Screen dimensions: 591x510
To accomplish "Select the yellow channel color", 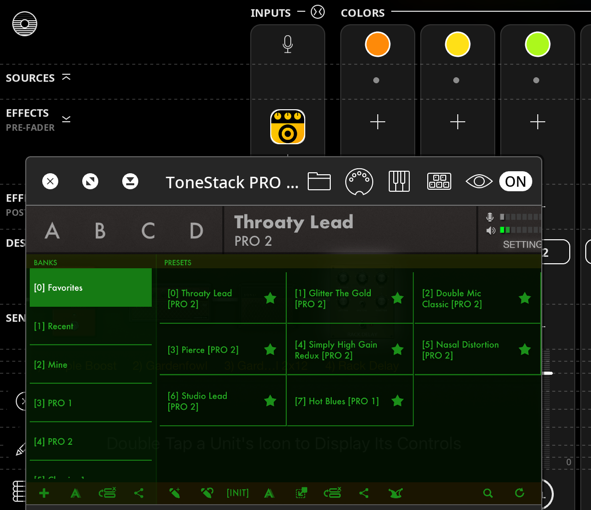I will pos(457,44).
